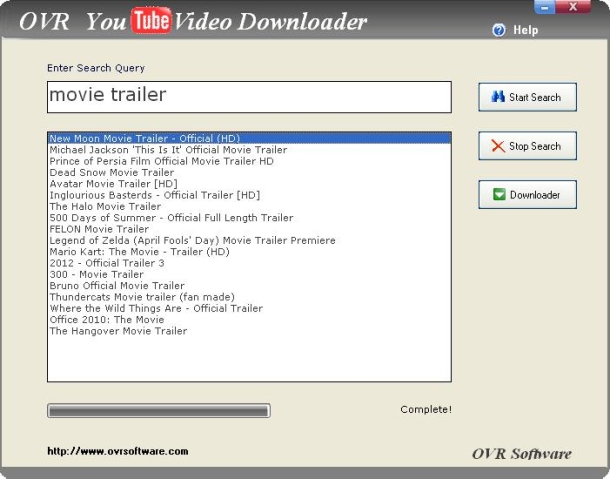610x479 pixels.
Task: Open the Downloader button label
Action: point(535,195)
